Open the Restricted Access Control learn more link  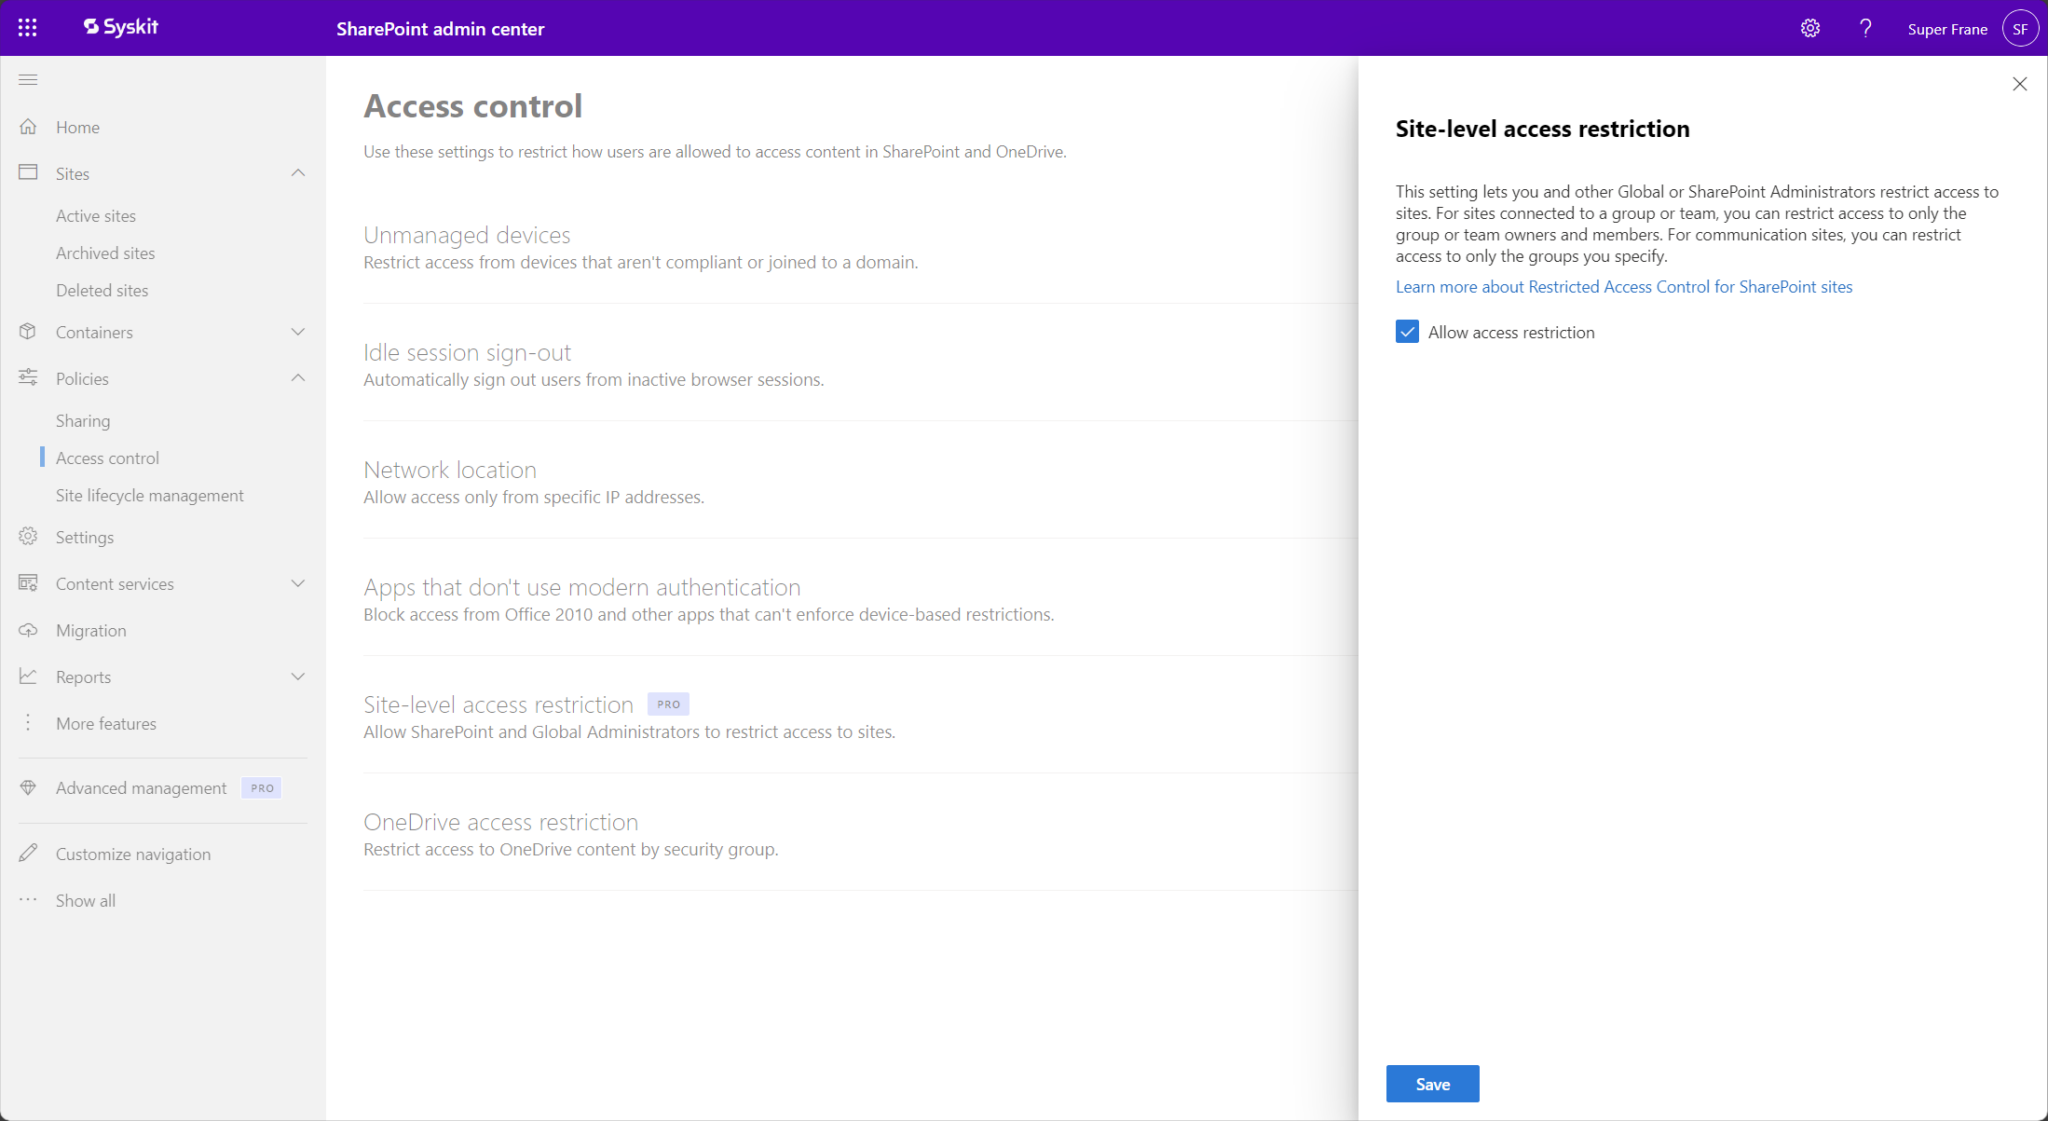tap(1623, 287)
